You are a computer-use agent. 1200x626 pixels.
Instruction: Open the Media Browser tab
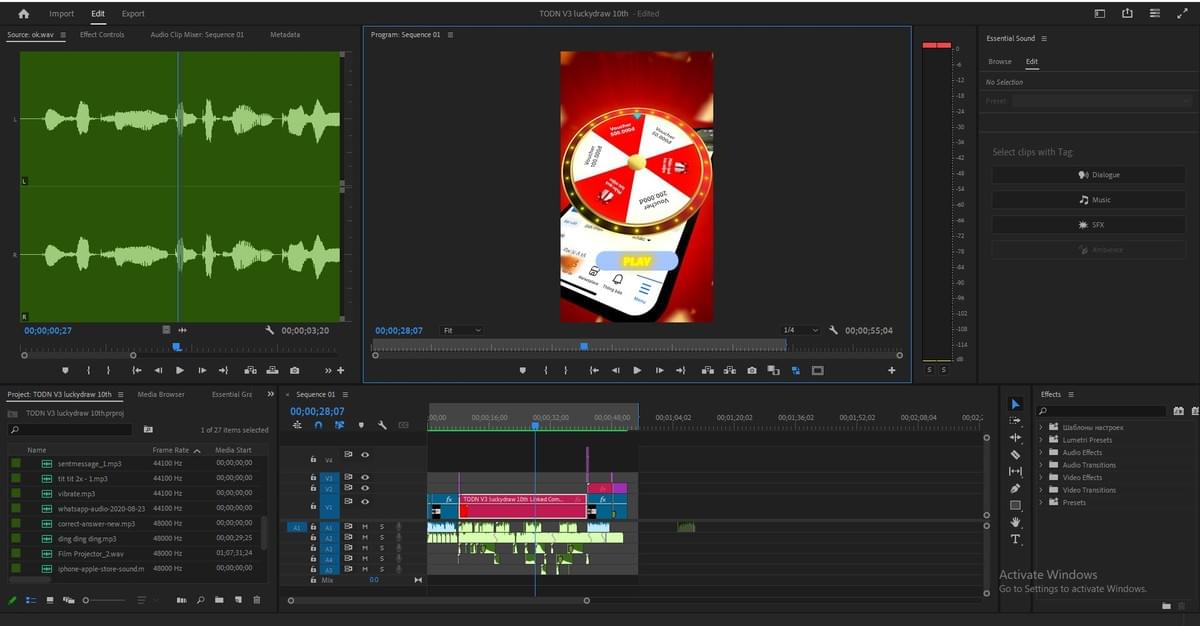161,394
